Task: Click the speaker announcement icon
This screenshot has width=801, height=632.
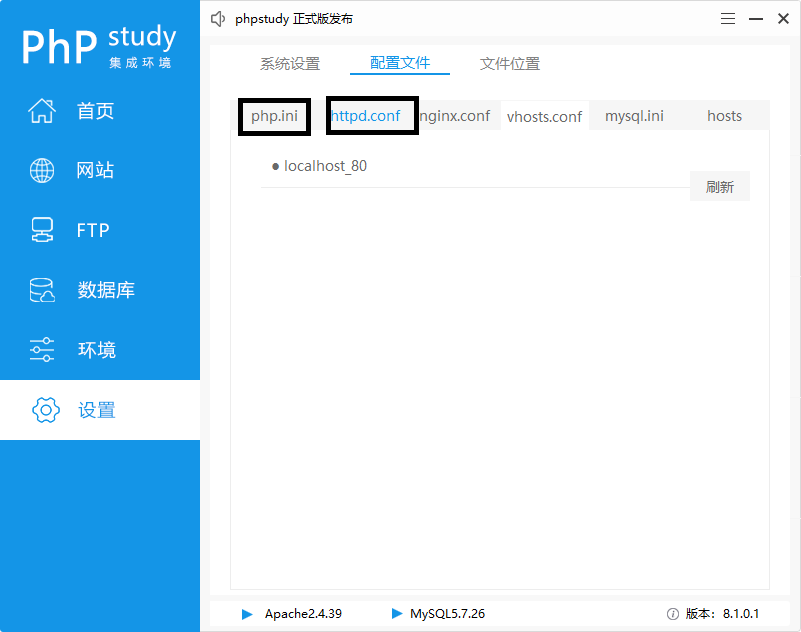Action: click(218, 18)
